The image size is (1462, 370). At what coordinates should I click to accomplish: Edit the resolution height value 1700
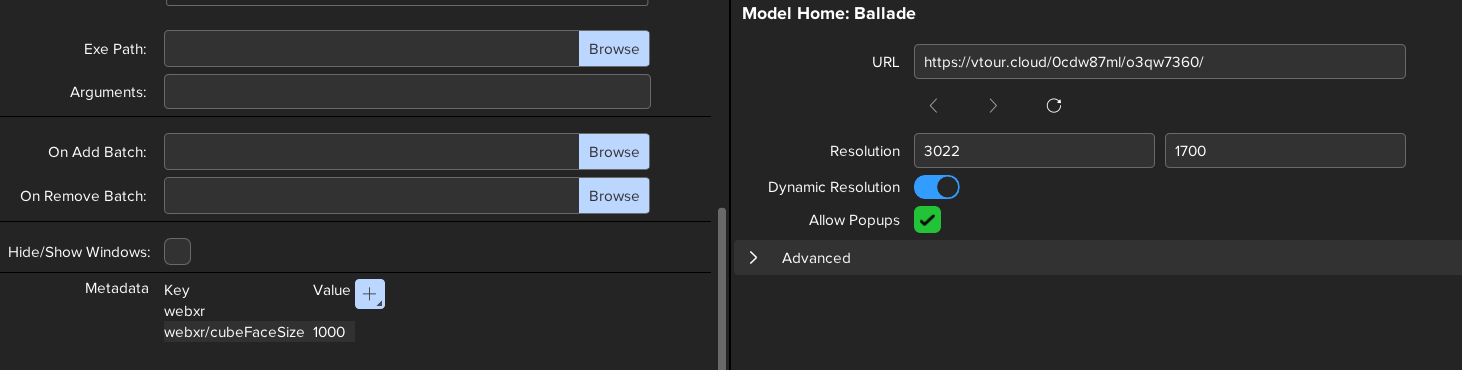(x=1285, y=151)
